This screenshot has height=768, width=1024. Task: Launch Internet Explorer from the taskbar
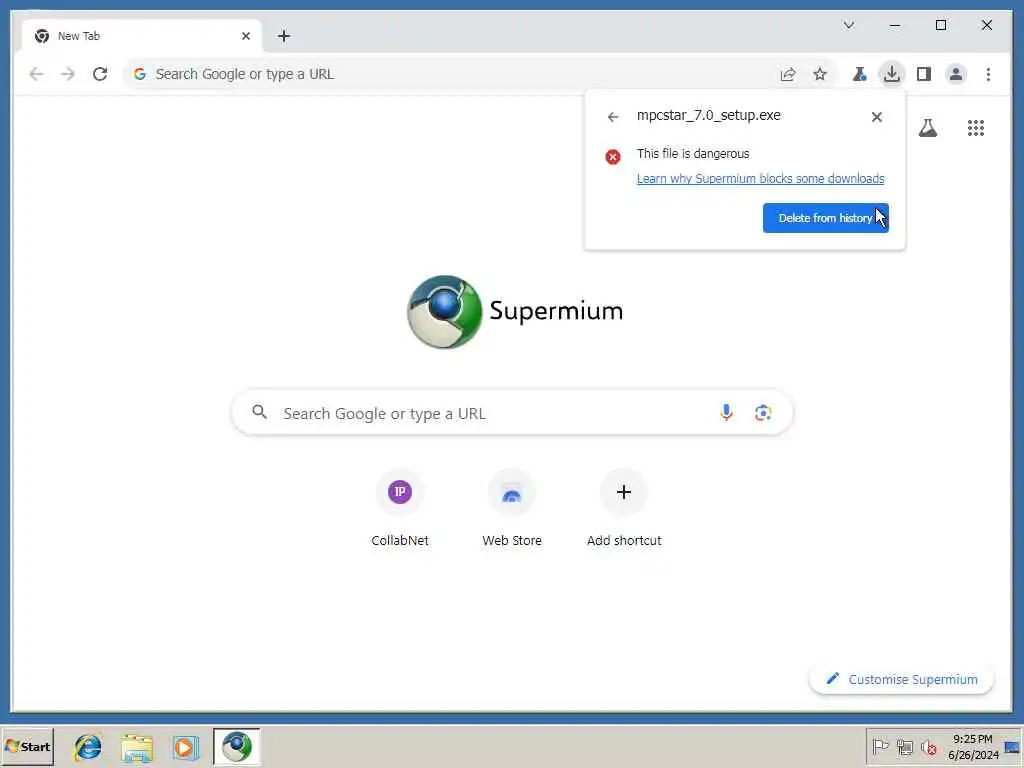pos(88,747)
